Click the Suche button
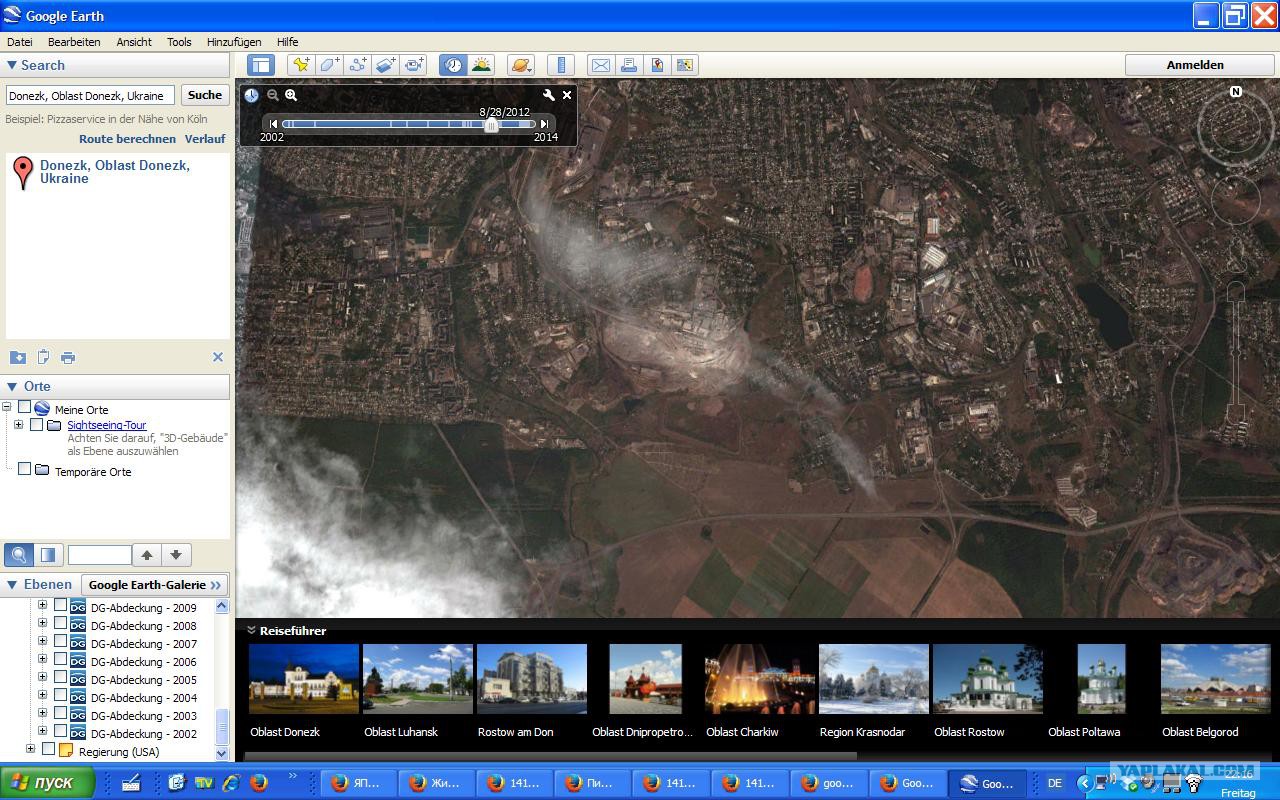This screenshot has width=1280, height=800. (x=205, y=95)
